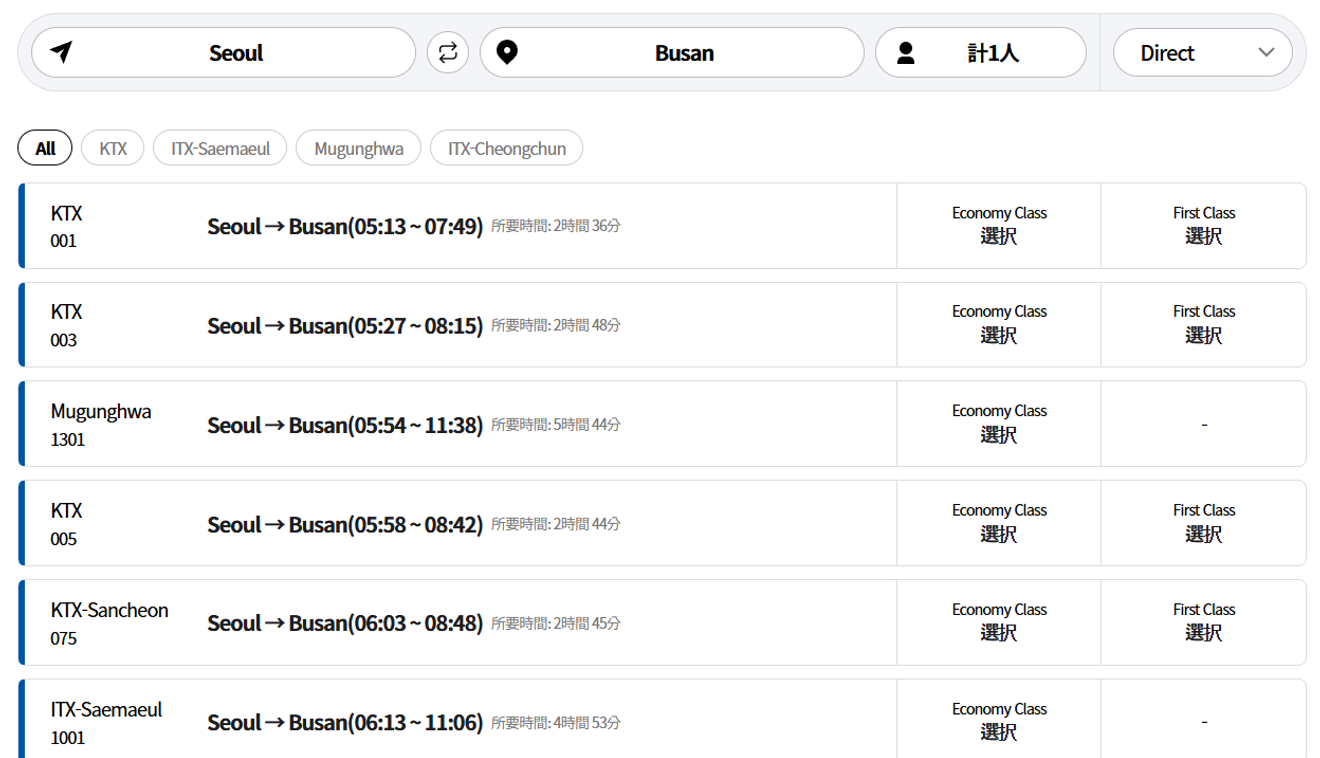Choose First Class on KTX-Sancheon 075
1320x758 pixels.
1203,622
